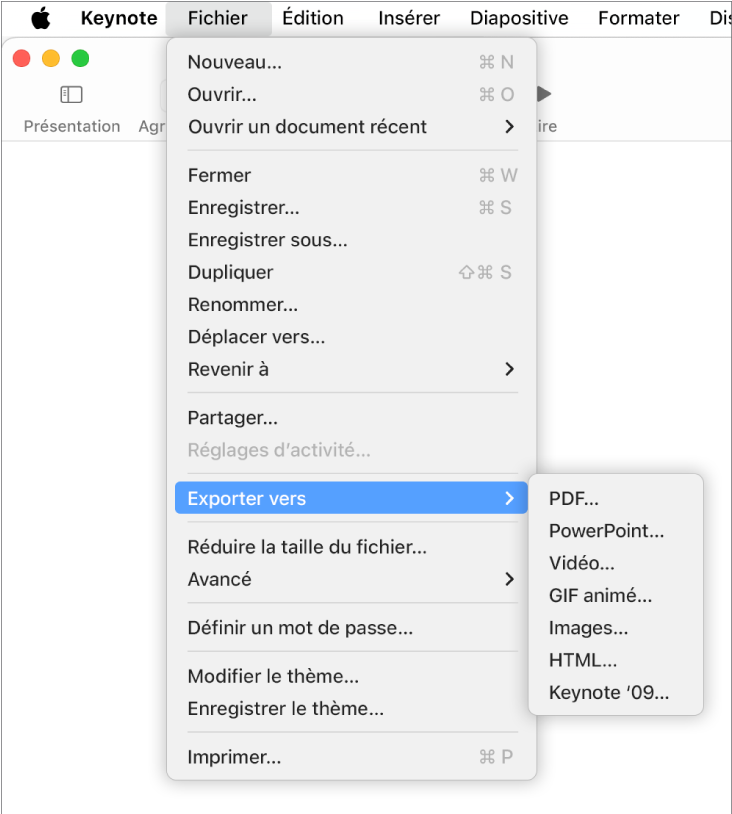Open the Diapositive menu
This screenshot has width=732, height=814.
[x=519, y=17]
